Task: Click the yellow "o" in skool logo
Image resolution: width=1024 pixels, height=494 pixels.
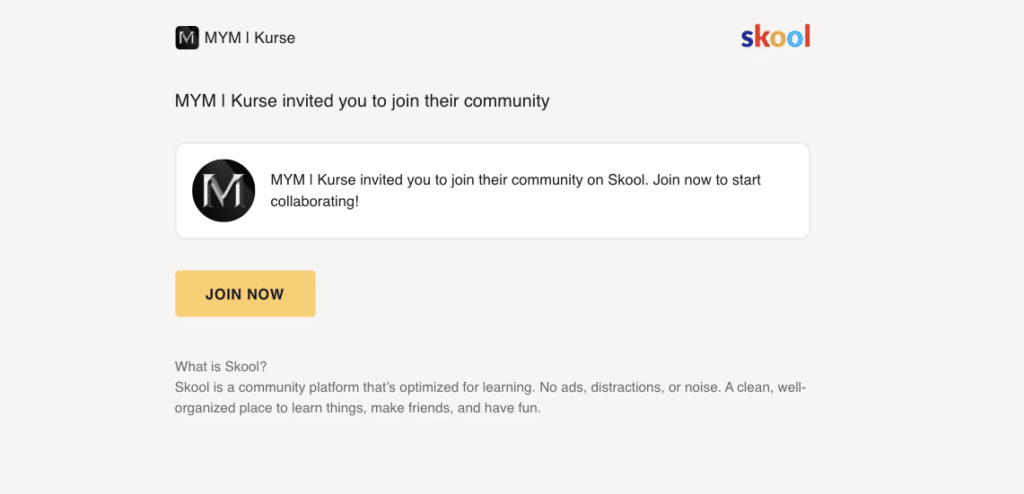Action: coord(776,39)
